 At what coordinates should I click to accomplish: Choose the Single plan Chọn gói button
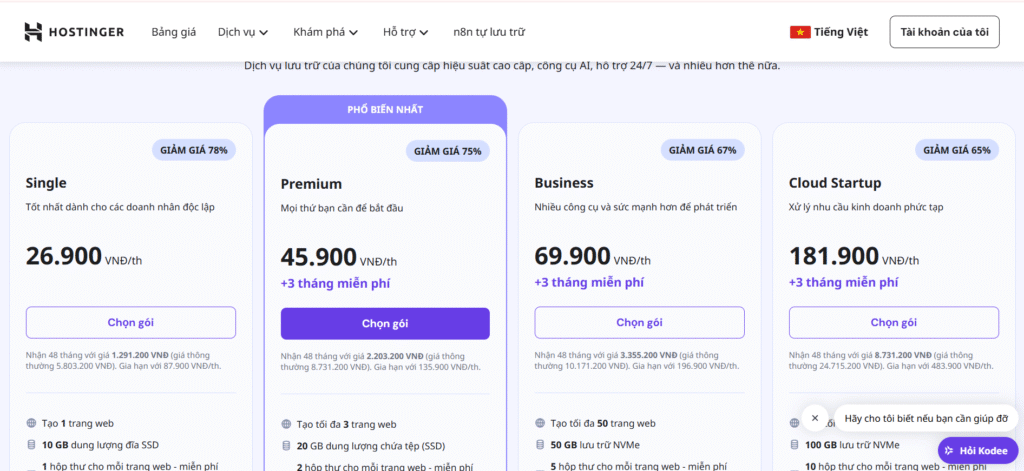pyautogui.click(x=131, y=322)
